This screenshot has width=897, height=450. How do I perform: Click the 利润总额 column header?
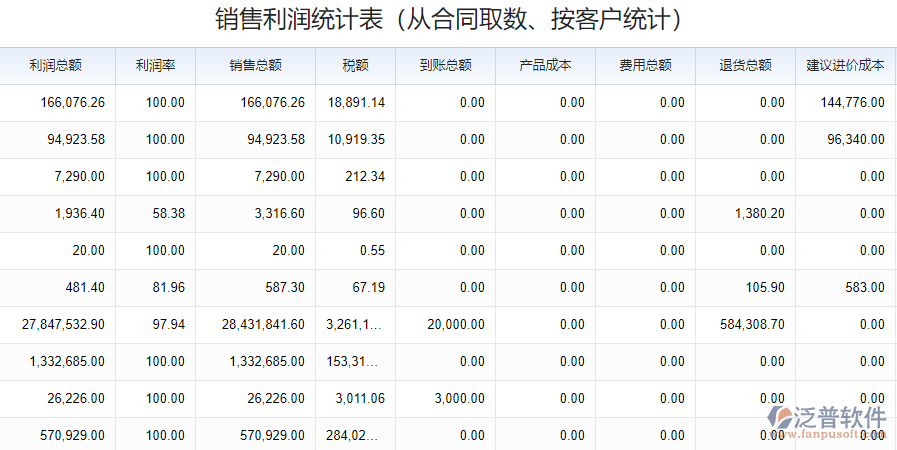[x=56, y=66]
